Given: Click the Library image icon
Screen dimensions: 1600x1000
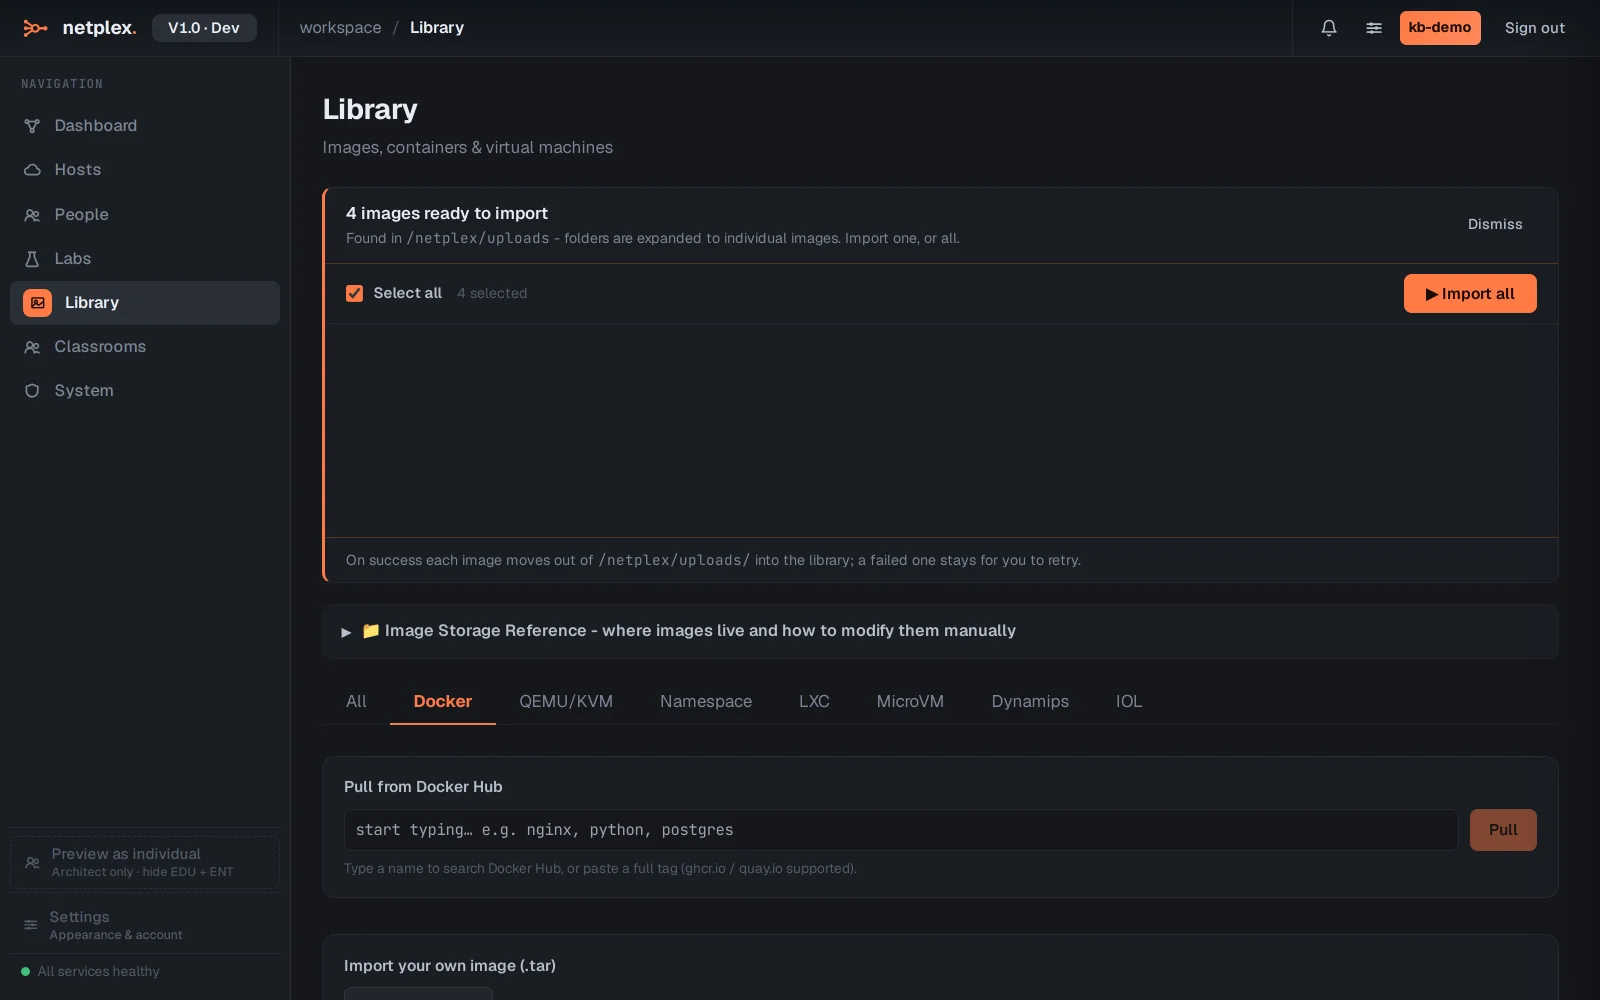Looking at the screenshot, I should tap(37, 303).
